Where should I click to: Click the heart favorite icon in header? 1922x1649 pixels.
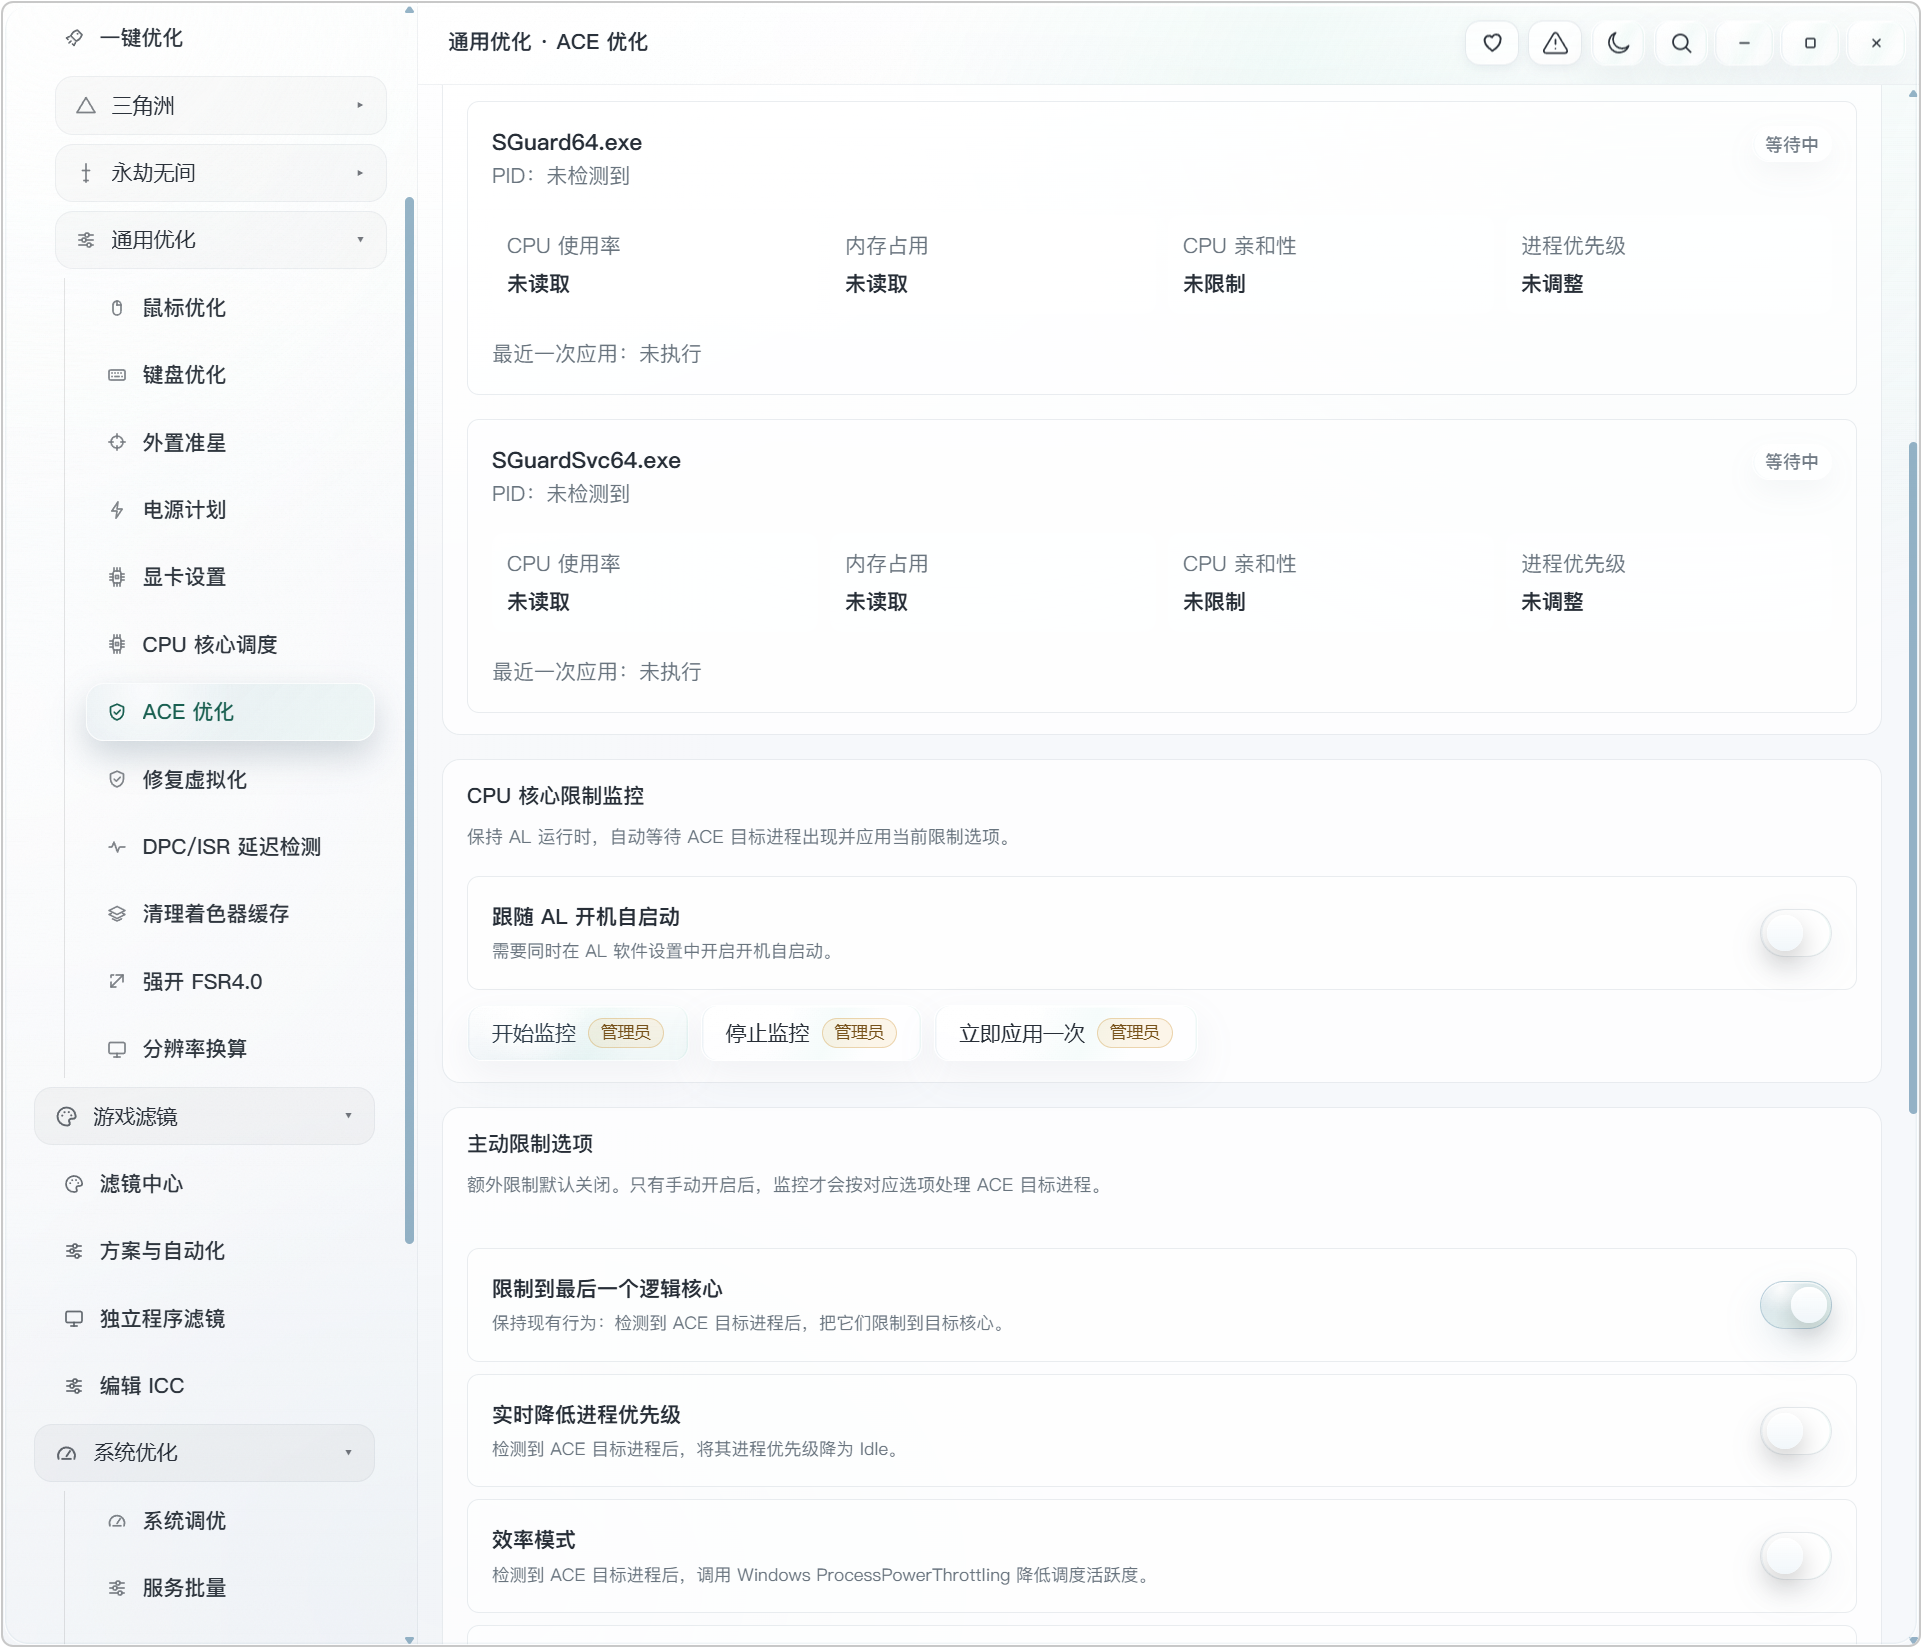1492,43
